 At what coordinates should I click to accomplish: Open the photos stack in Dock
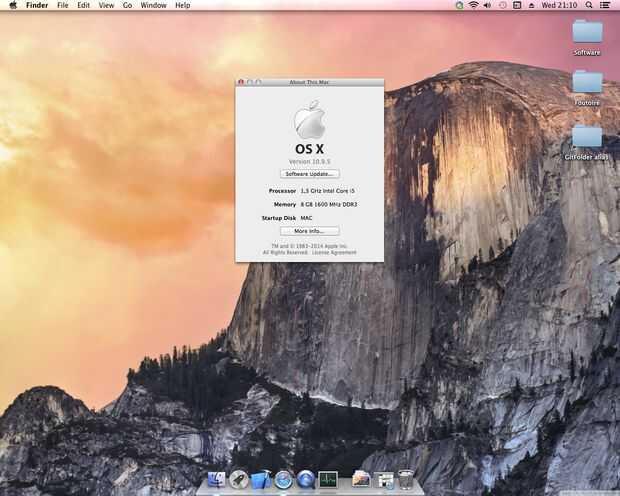tap(361, 479)
